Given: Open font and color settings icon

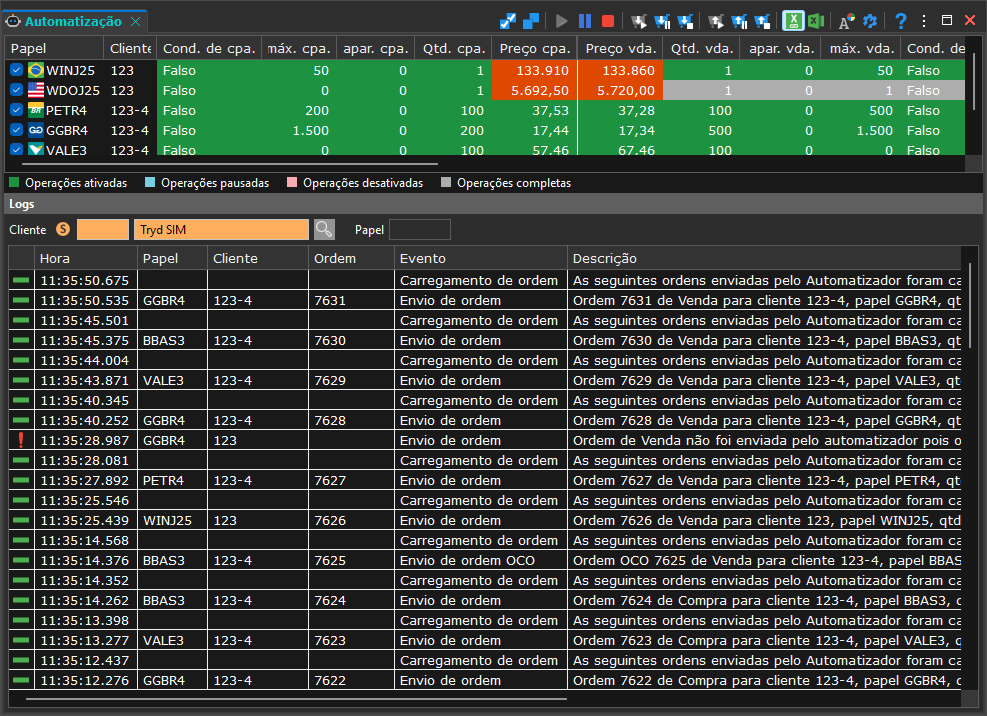Looking at the screenshot, I should point(847,21).
